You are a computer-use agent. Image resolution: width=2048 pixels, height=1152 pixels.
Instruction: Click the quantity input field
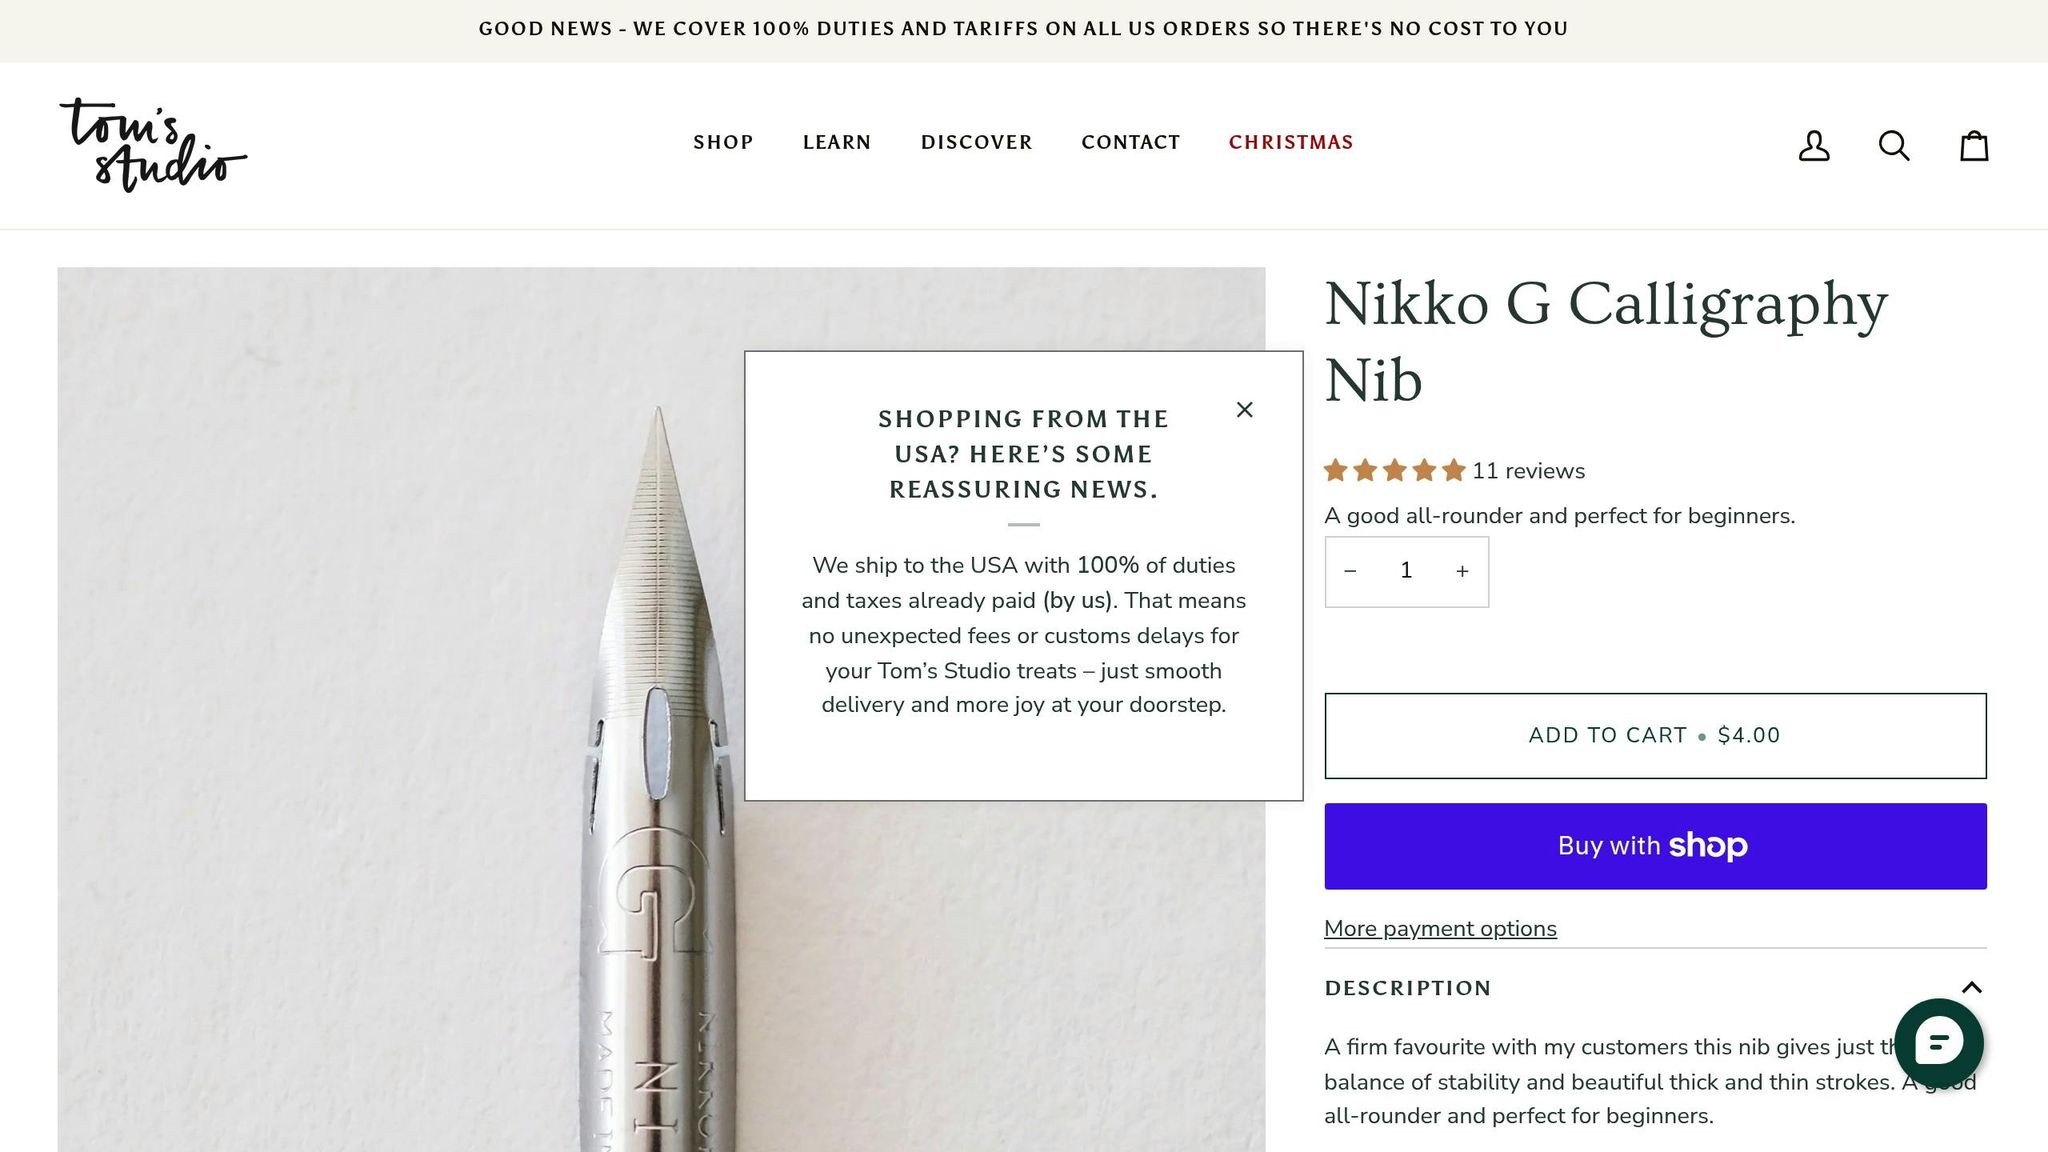(x=1406, y=570)
